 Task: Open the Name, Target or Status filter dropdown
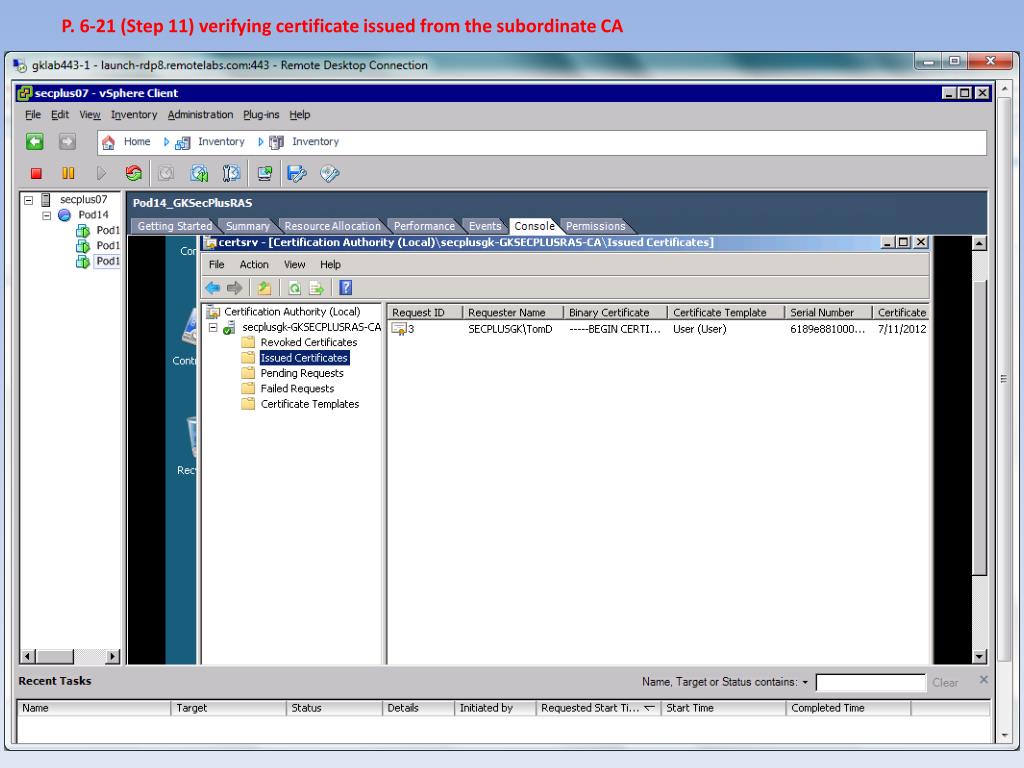805,682
